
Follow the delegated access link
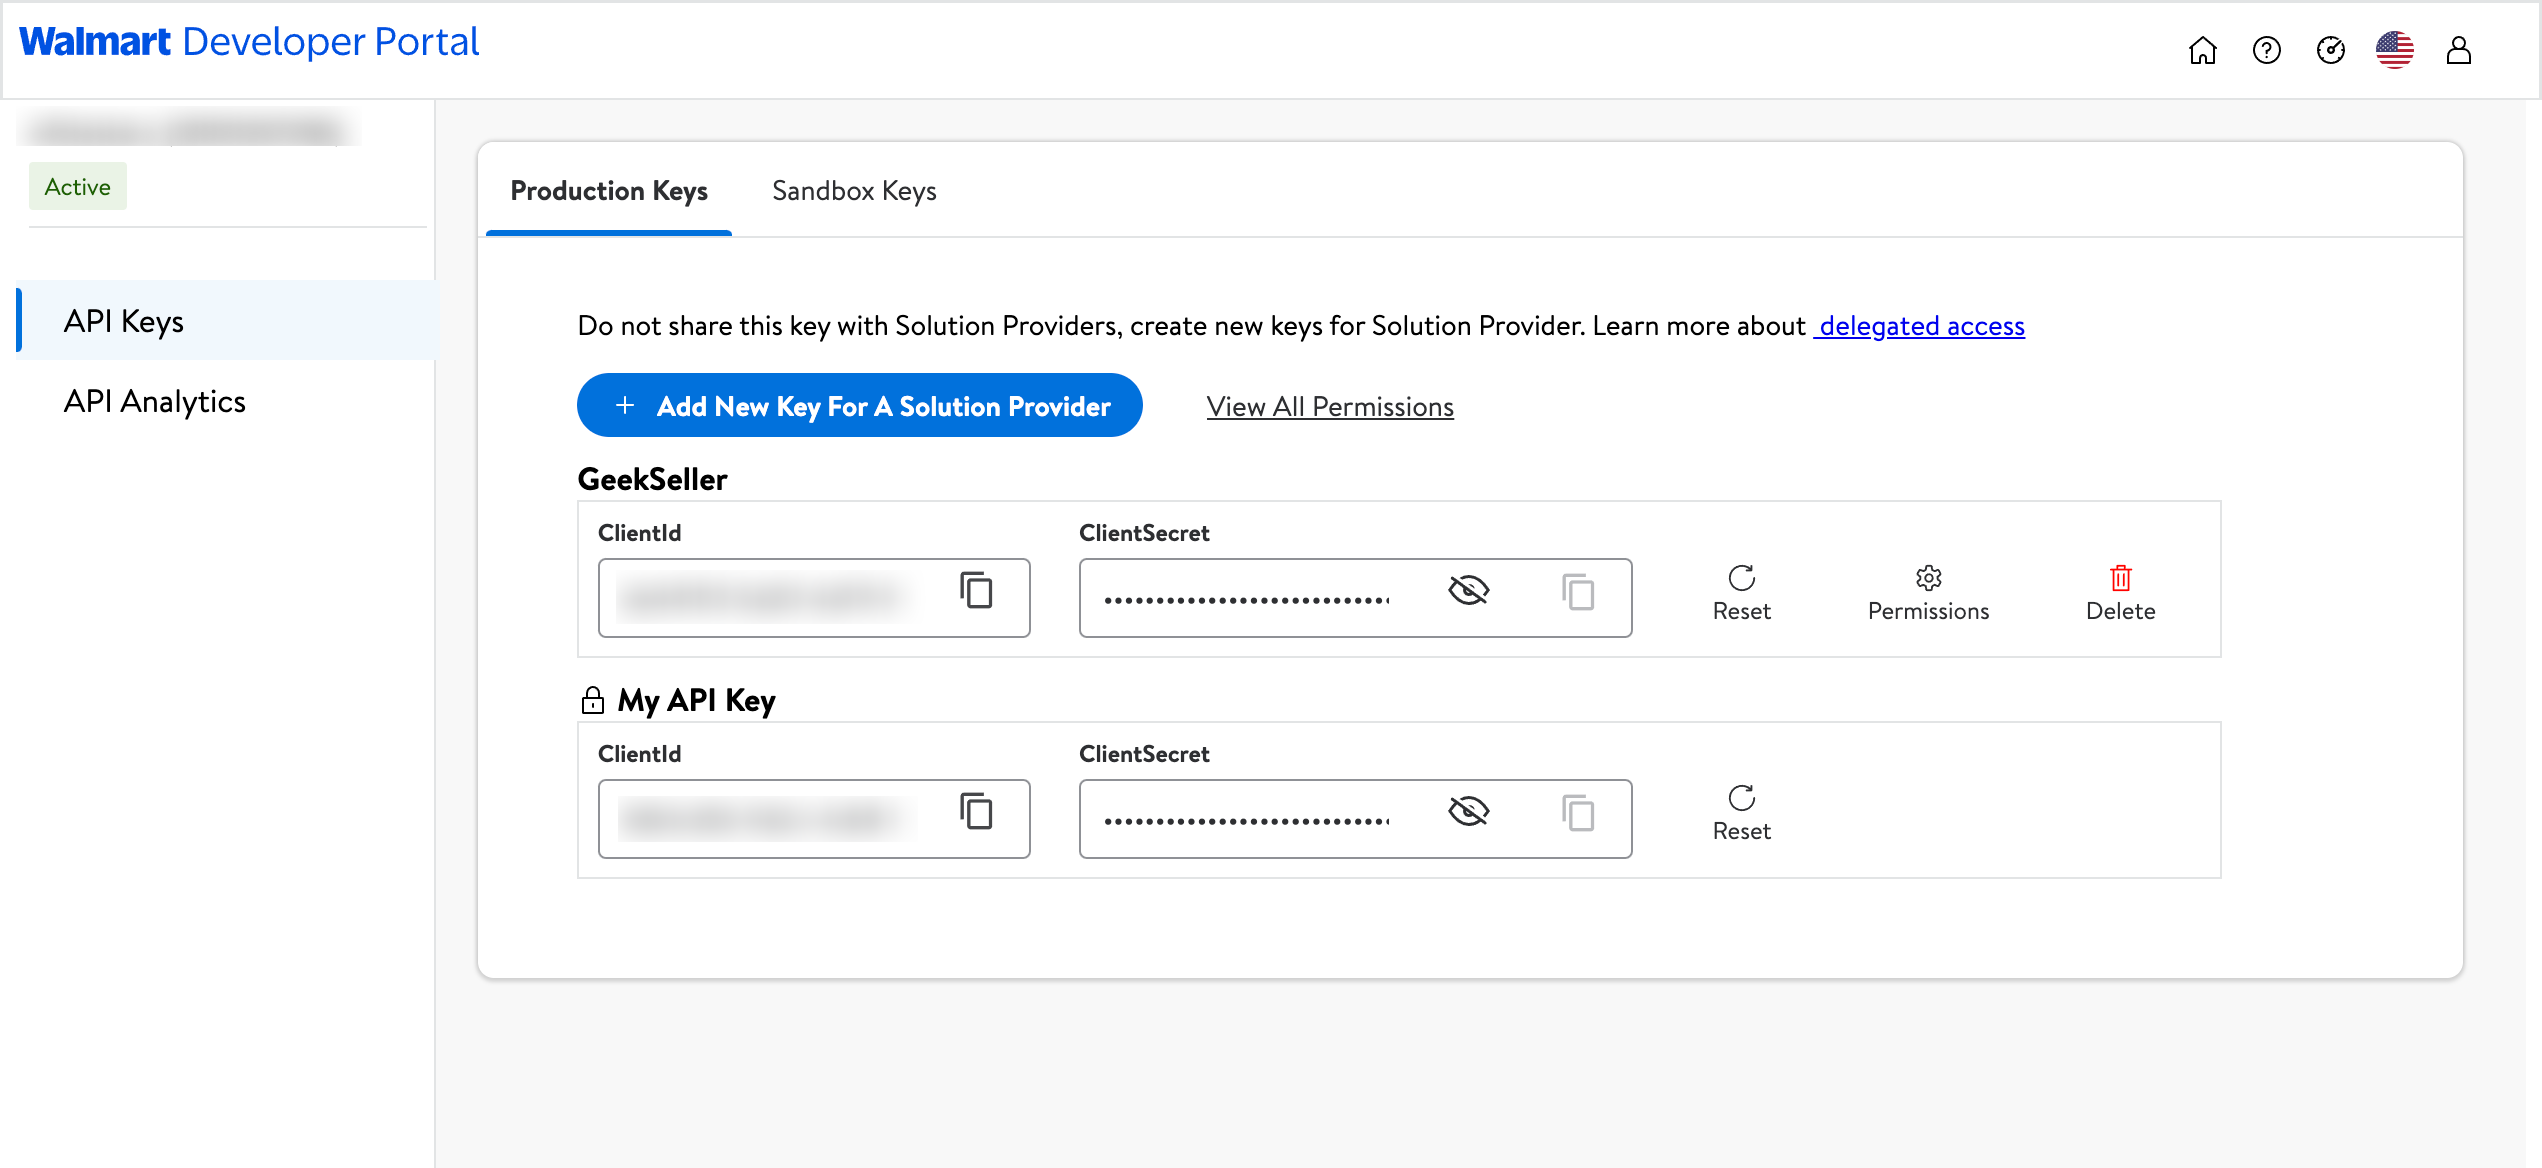click(1920, 326)
